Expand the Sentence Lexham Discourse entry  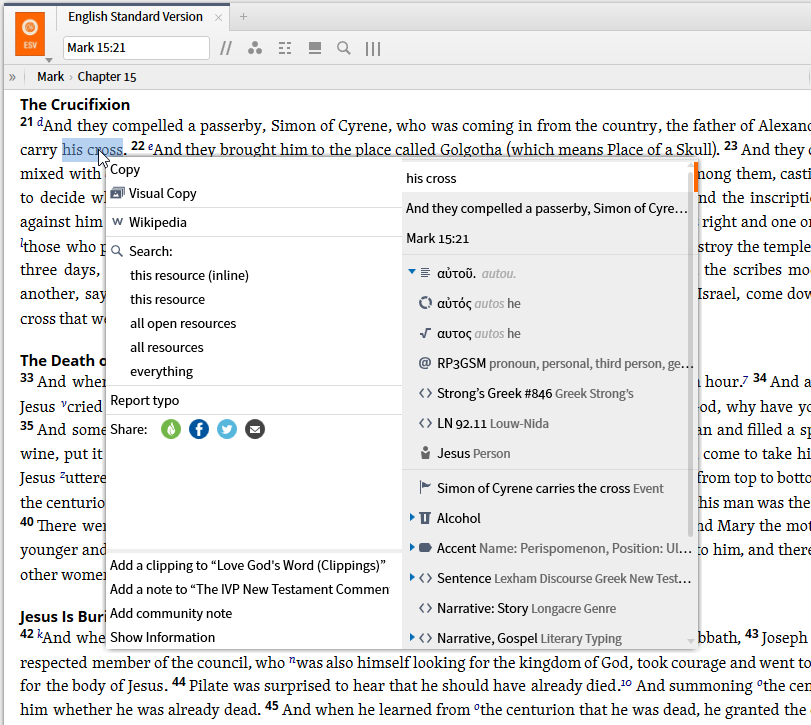tap(412, 577)
